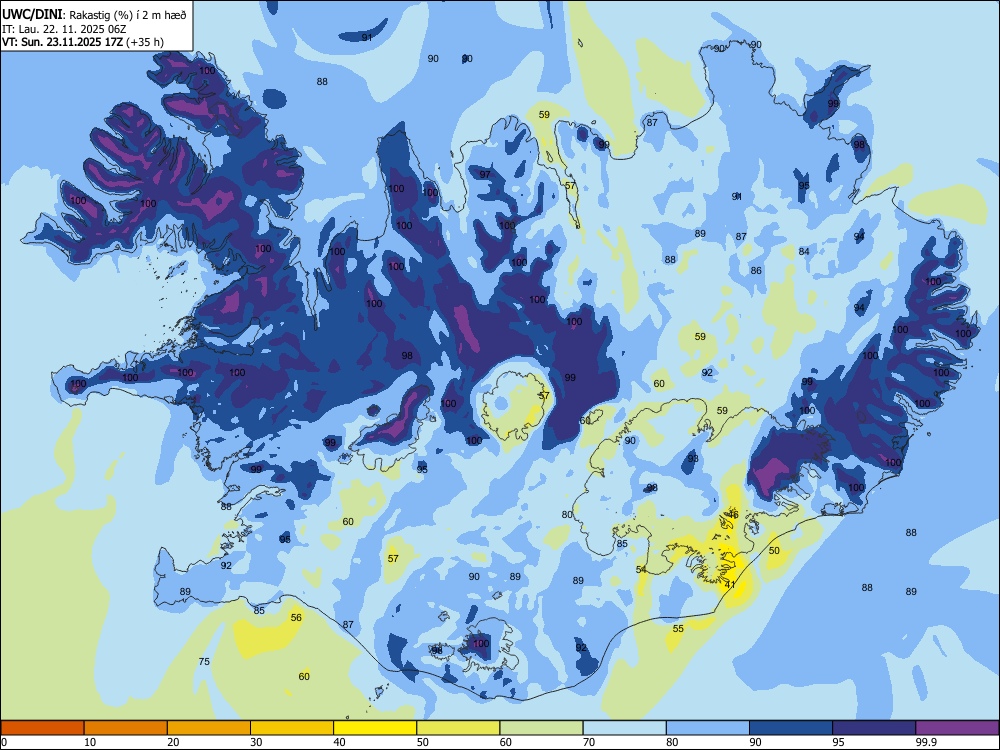Select the '40' label on the legend scale
Image resolution: width=1000 pixels, height=750 pixels.
(x=339, y=742)
